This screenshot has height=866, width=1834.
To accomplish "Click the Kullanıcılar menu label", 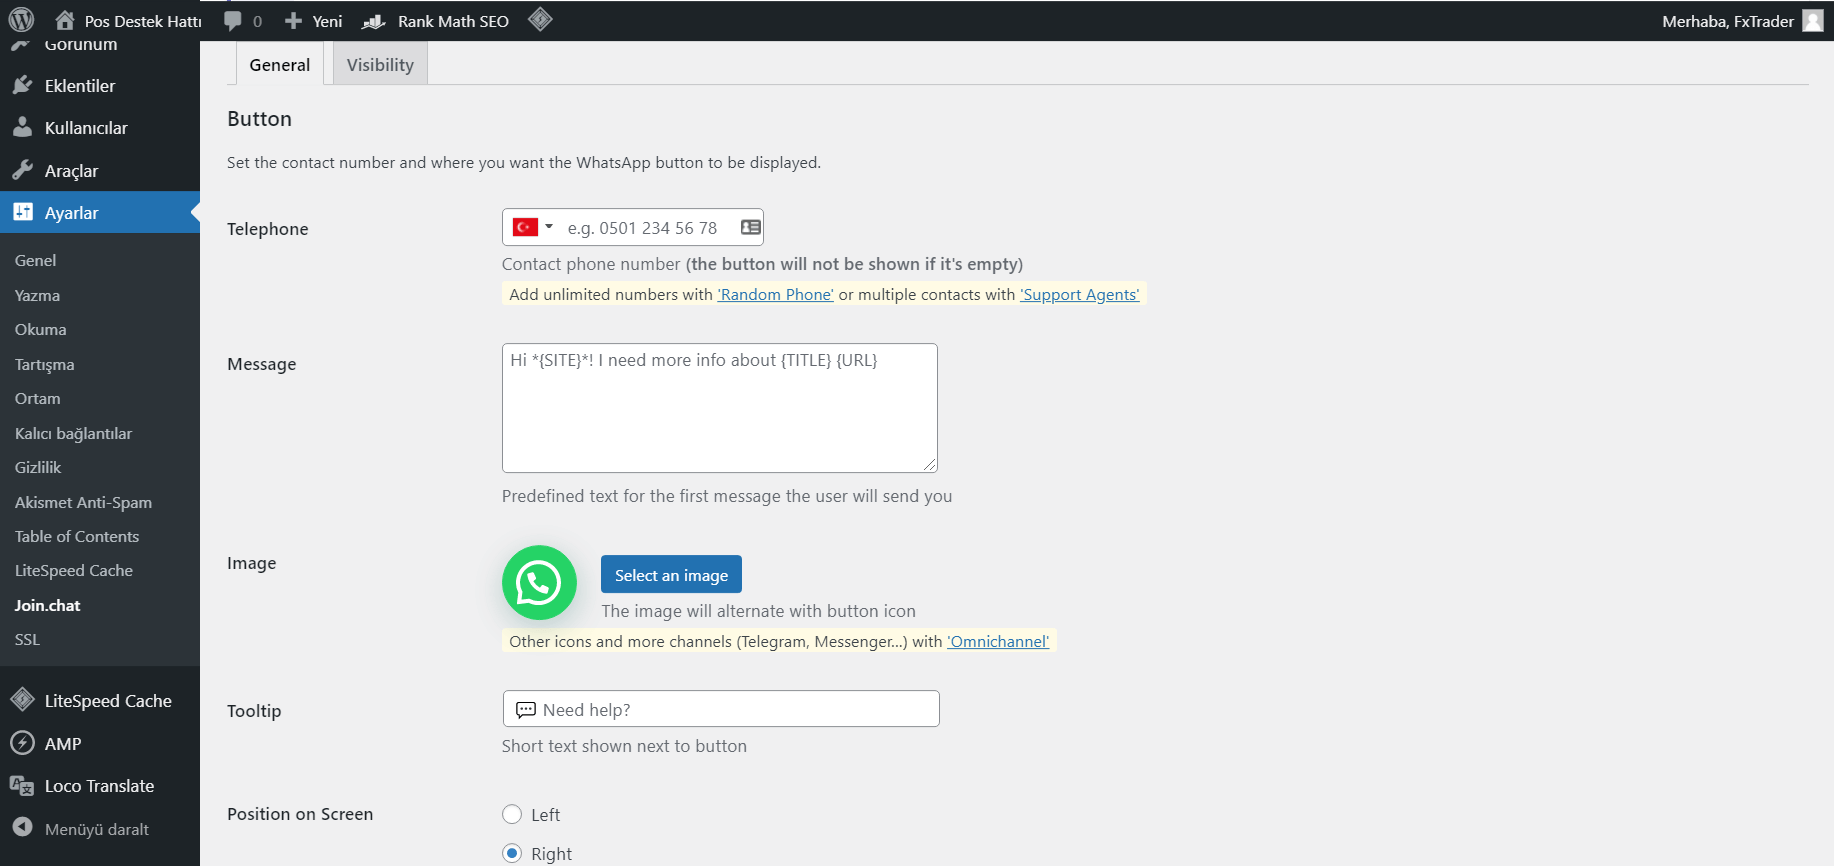I will (x=86, y=127).
